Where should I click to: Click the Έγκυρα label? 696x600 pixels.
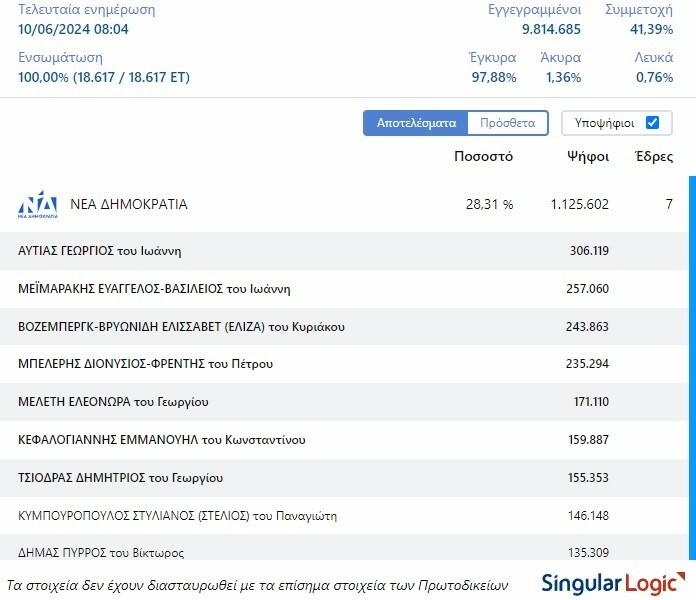(x=493, y=58)
